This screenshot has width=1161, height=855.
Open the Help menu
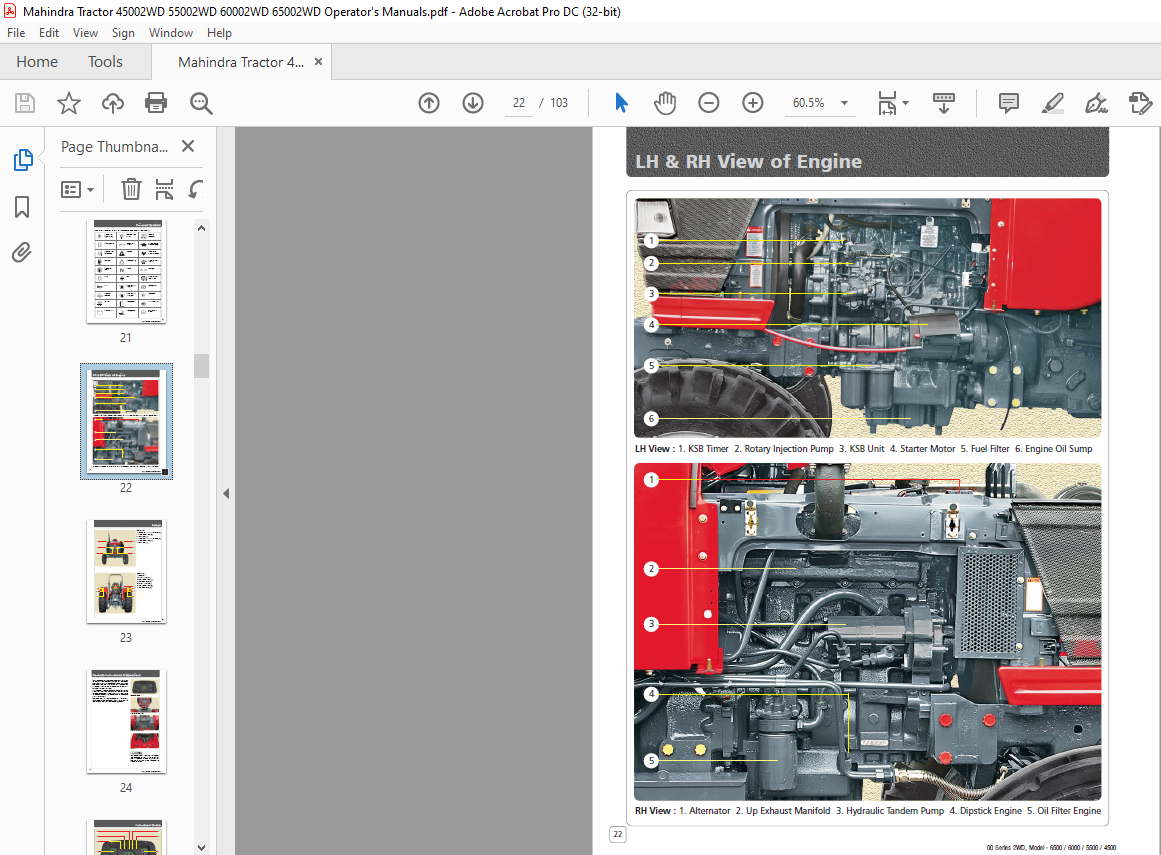[x=219, y=33]
